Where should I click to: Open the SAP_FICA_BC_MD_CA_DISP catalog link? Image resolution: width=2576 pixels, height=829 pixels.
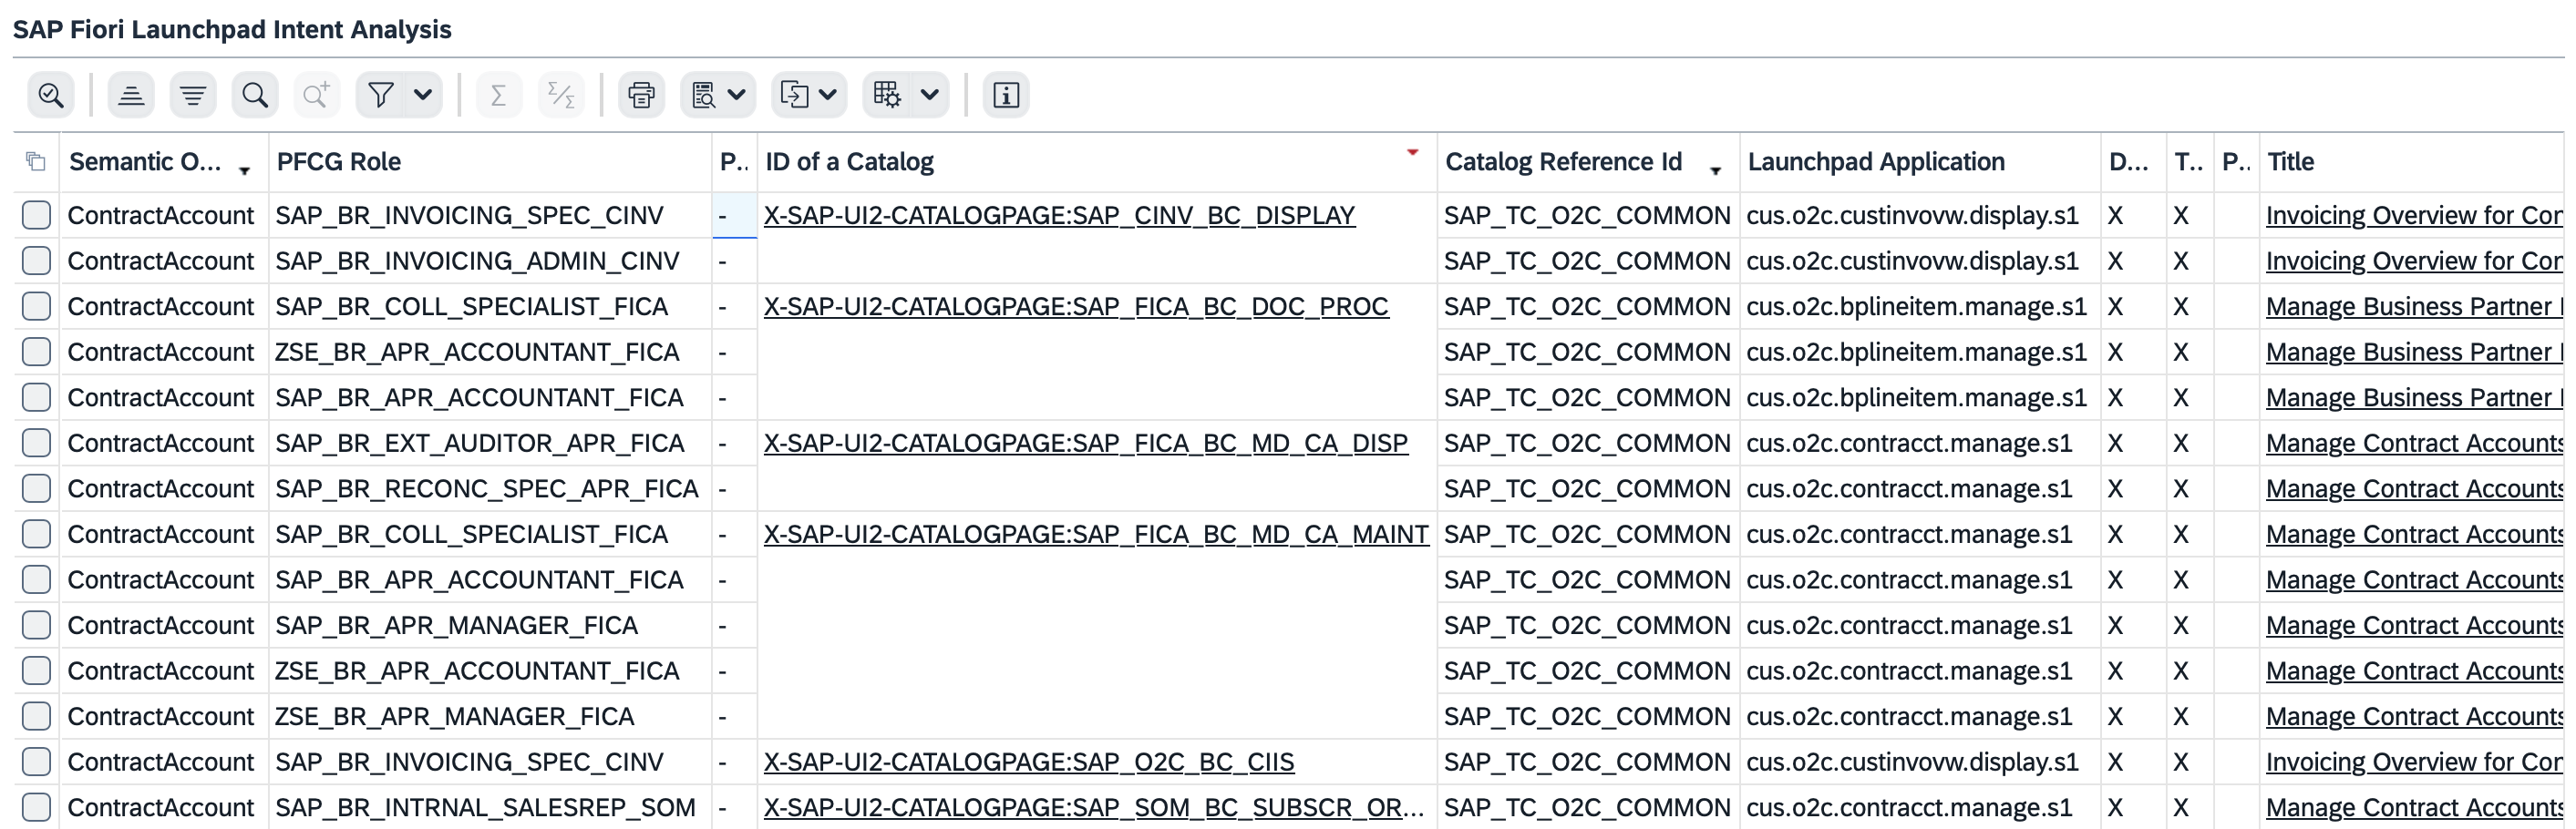[x=1086, y=443]
